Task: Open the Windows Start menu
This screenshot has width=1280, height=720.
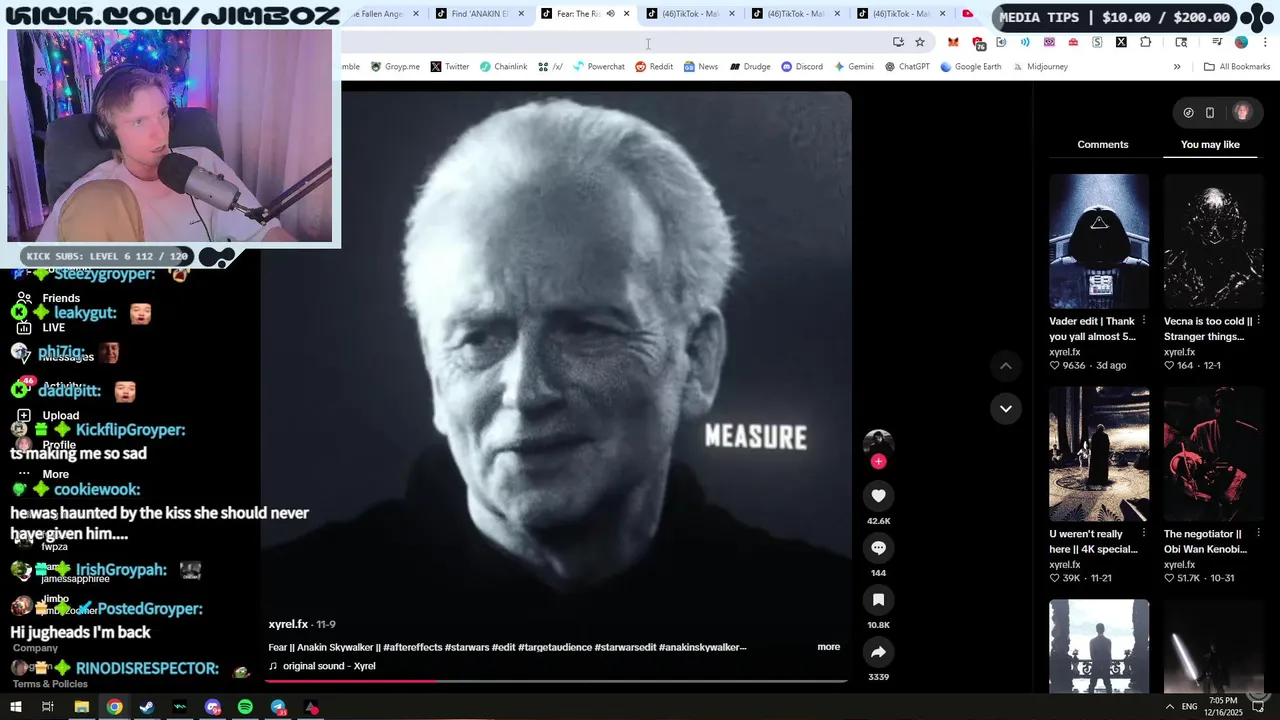Action: pyautogui.click(x=16, y=707)
